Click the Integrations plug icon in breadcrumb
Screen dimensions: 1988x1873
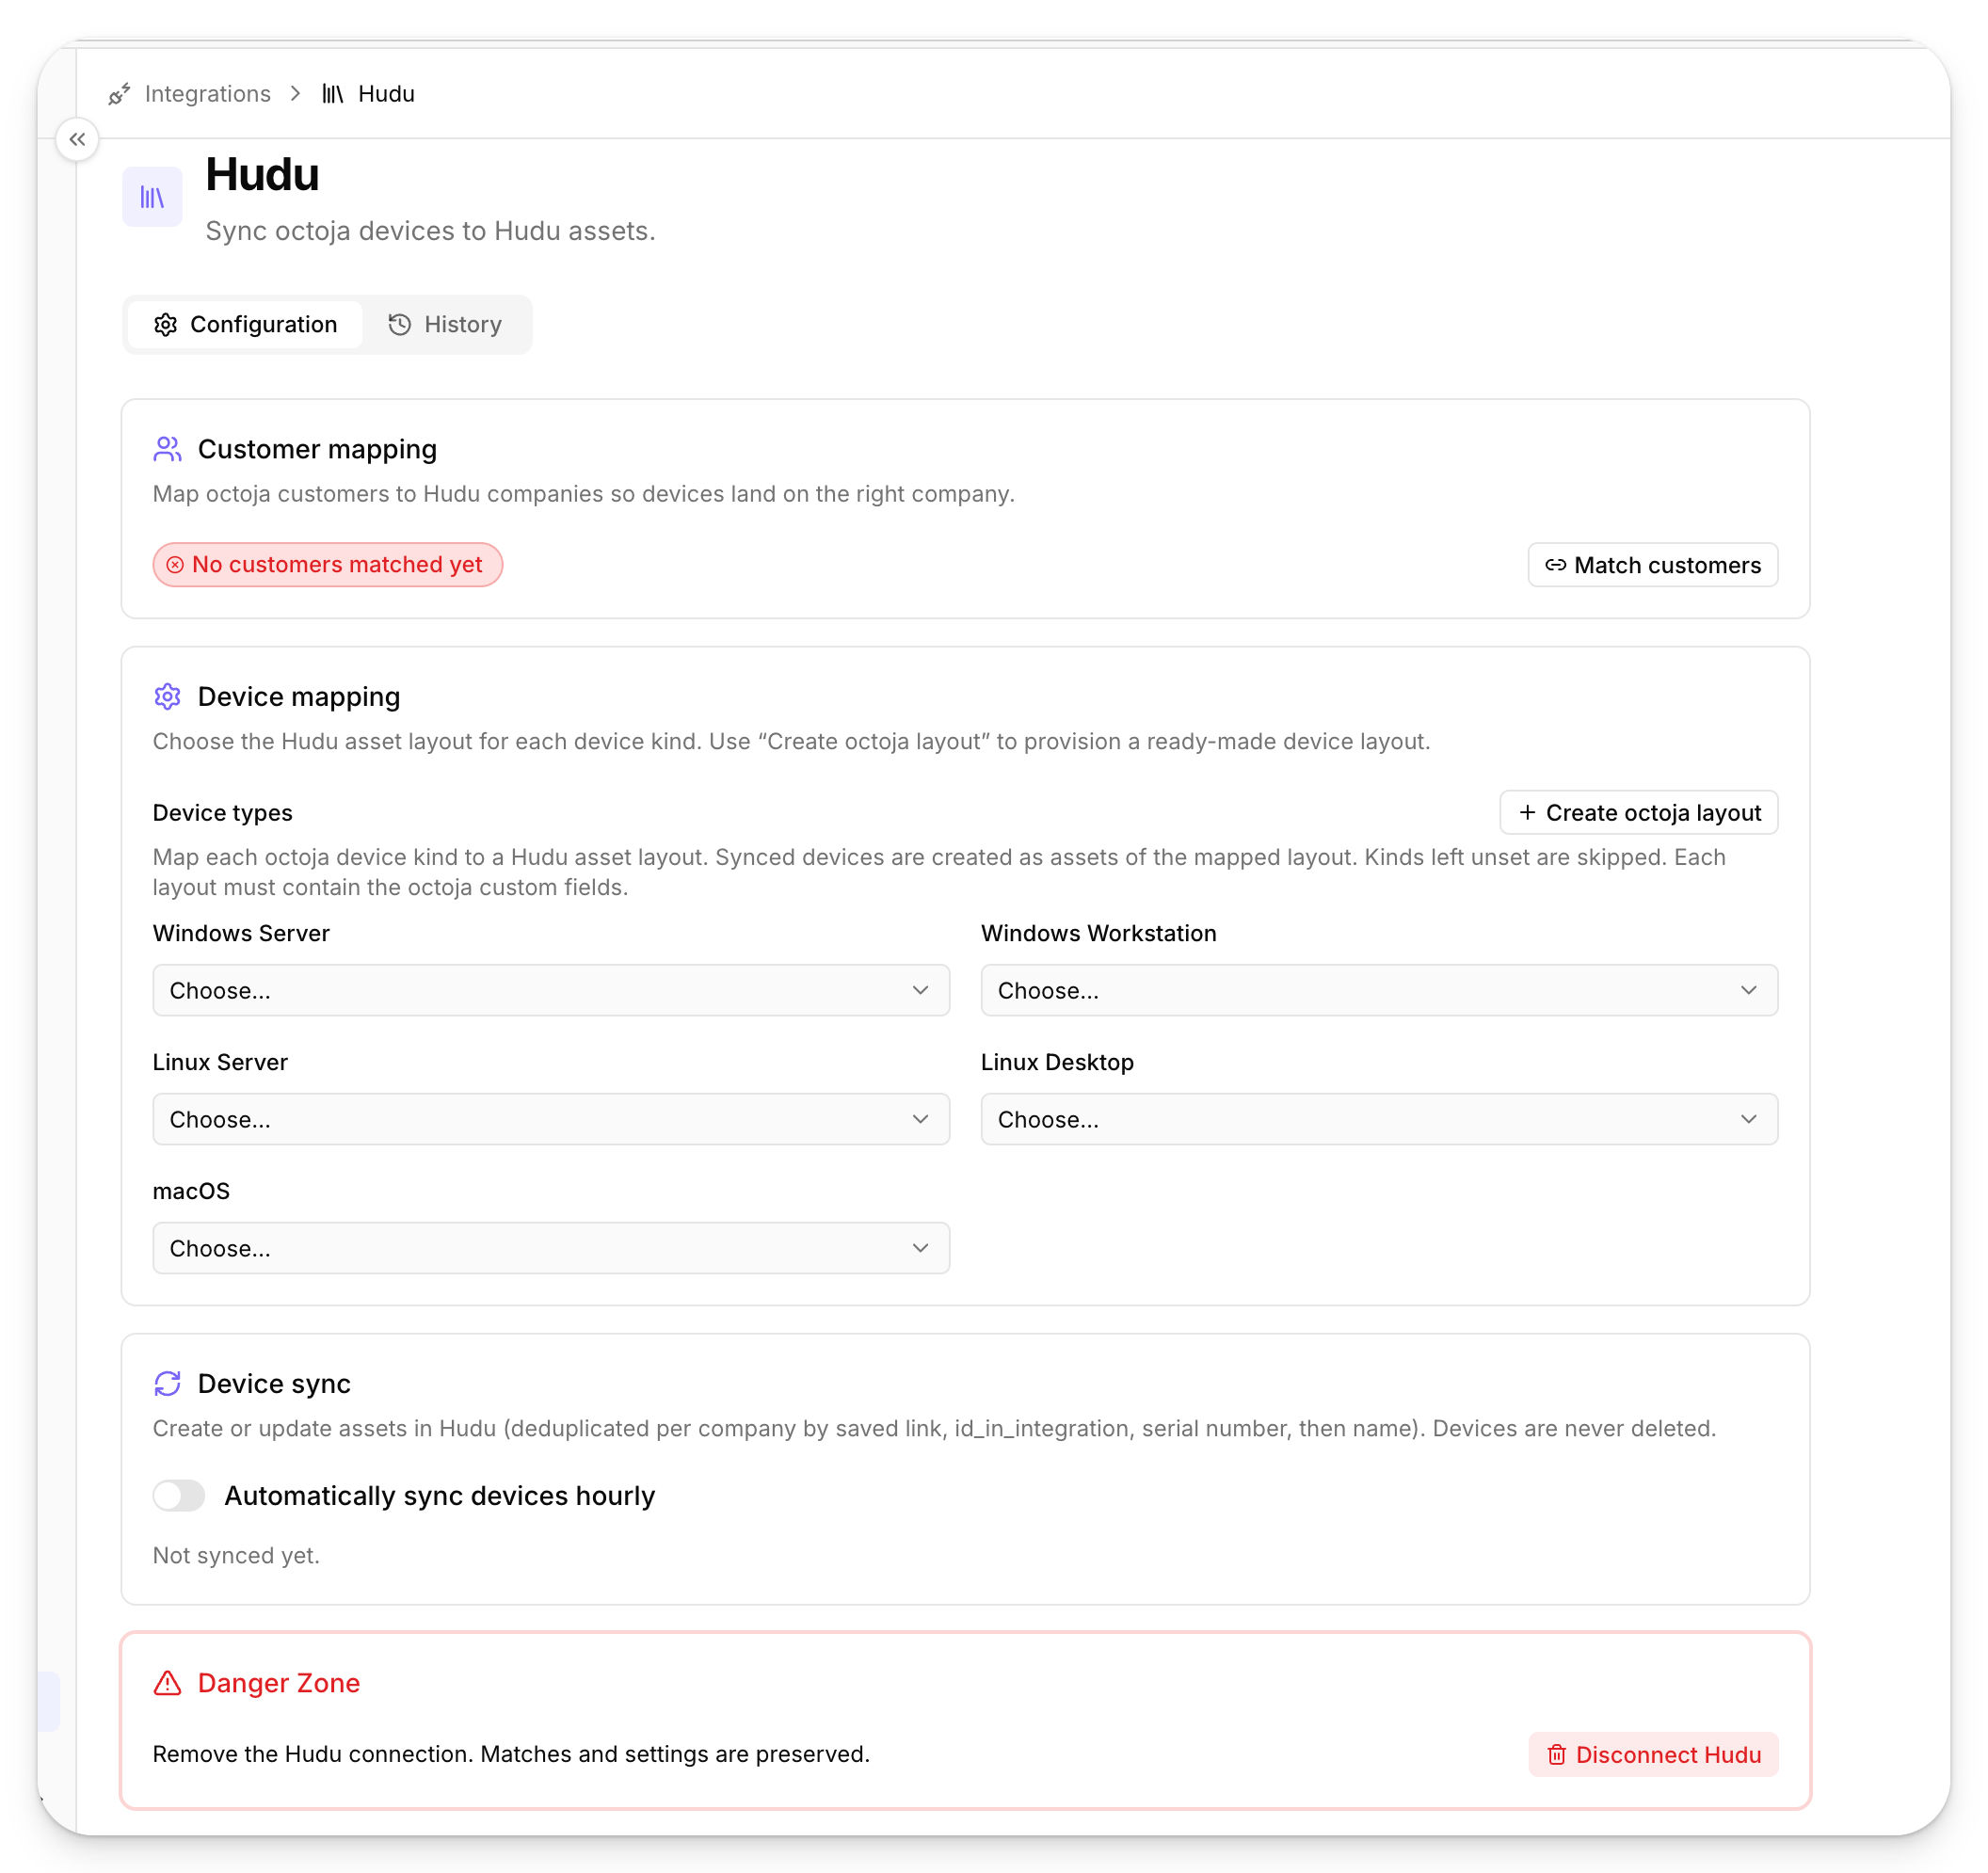[120, 94]
